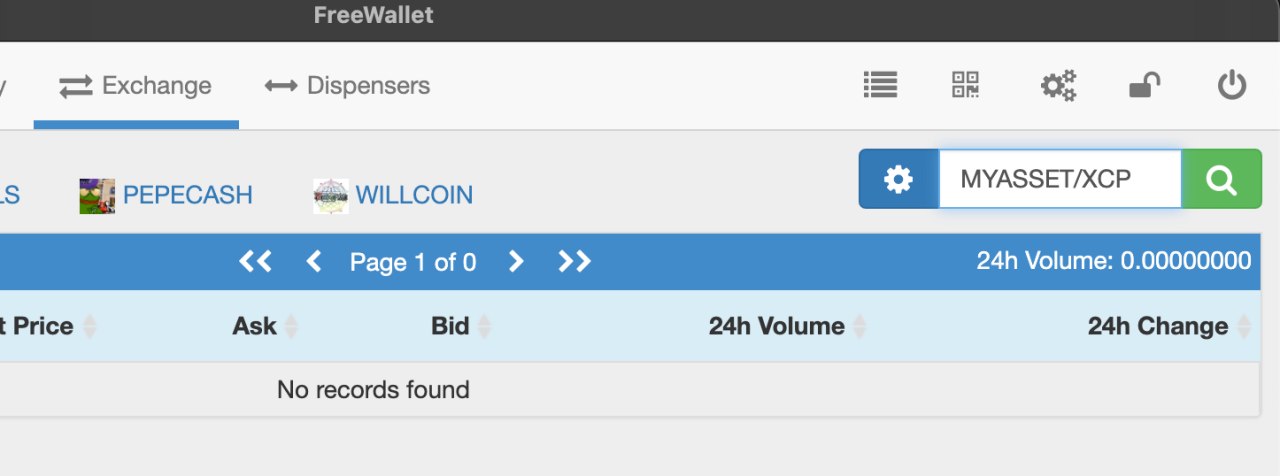Click the market settings gear button
Screen dimensions: 1280x476
[x=898, y=180]
